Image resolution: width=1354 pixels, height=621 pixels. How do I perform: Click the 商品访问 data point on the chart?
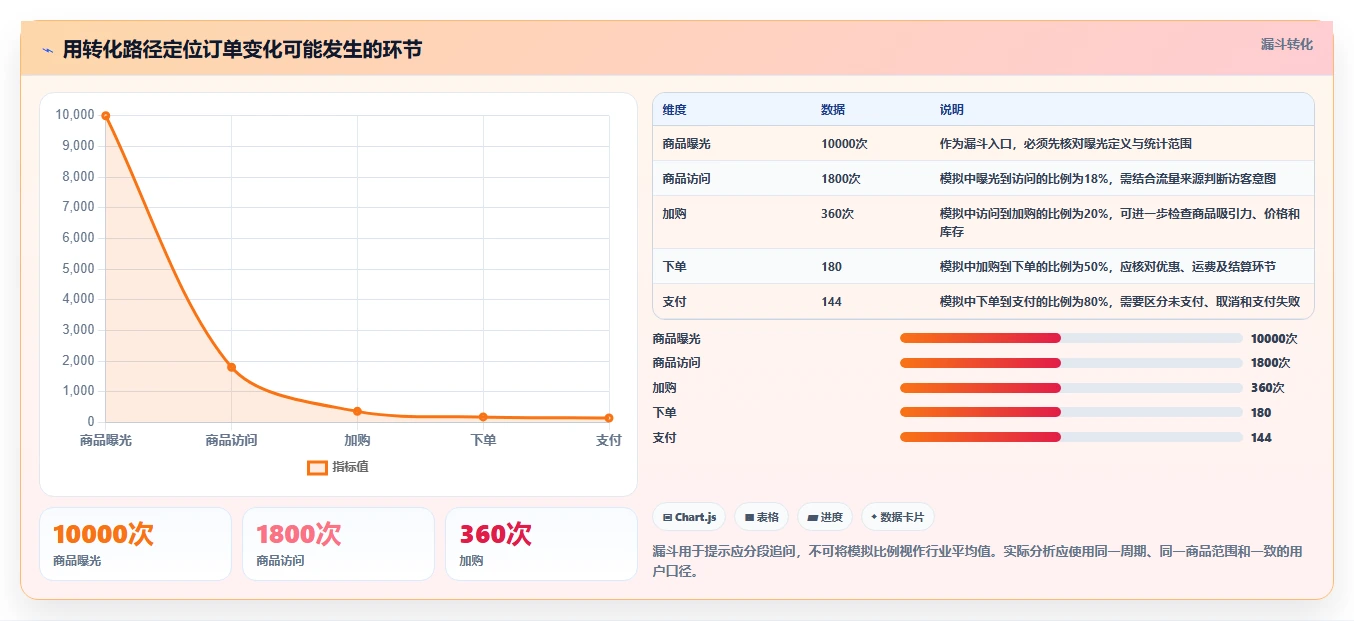(x=231, y=367)
